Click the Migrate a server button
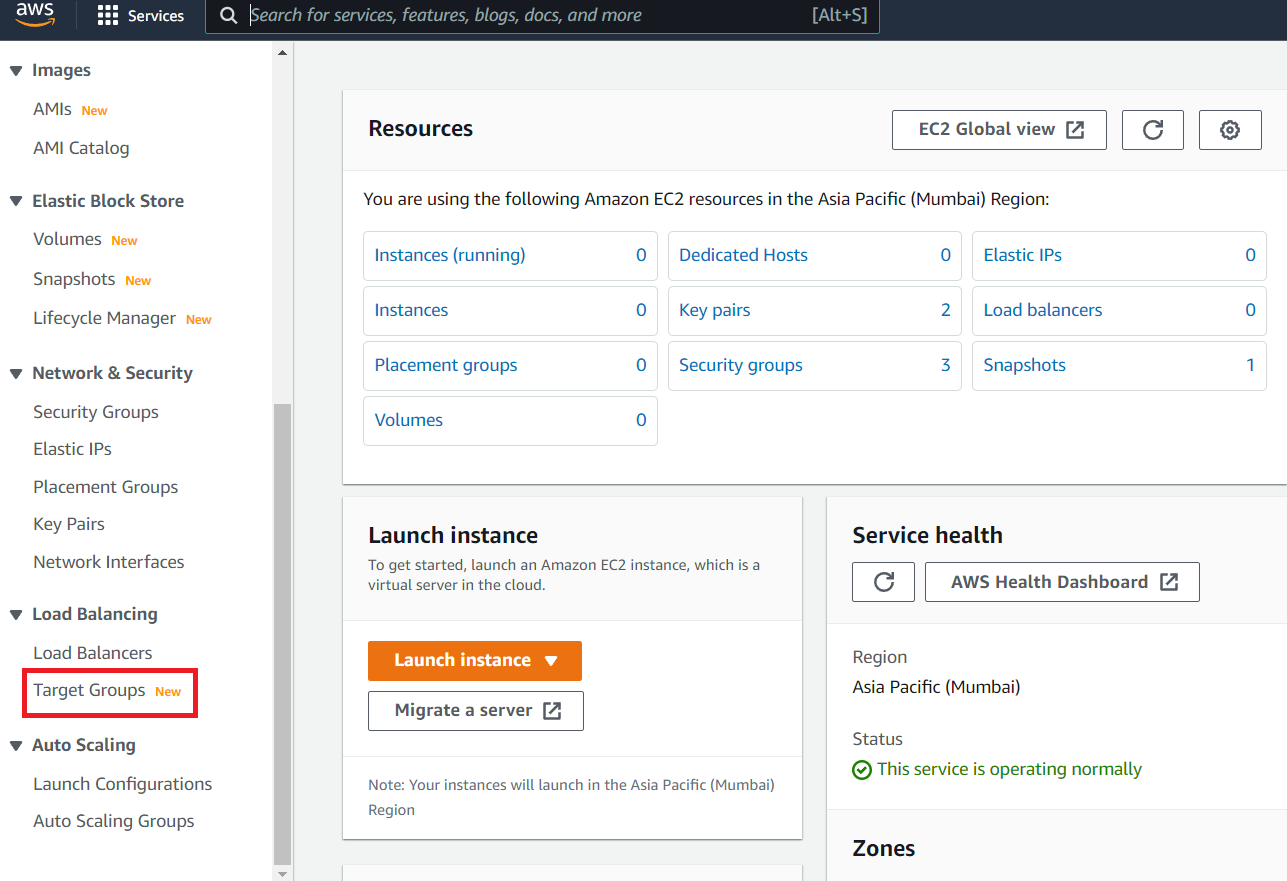Screen dimensions: 1287x881 (475, 710)
